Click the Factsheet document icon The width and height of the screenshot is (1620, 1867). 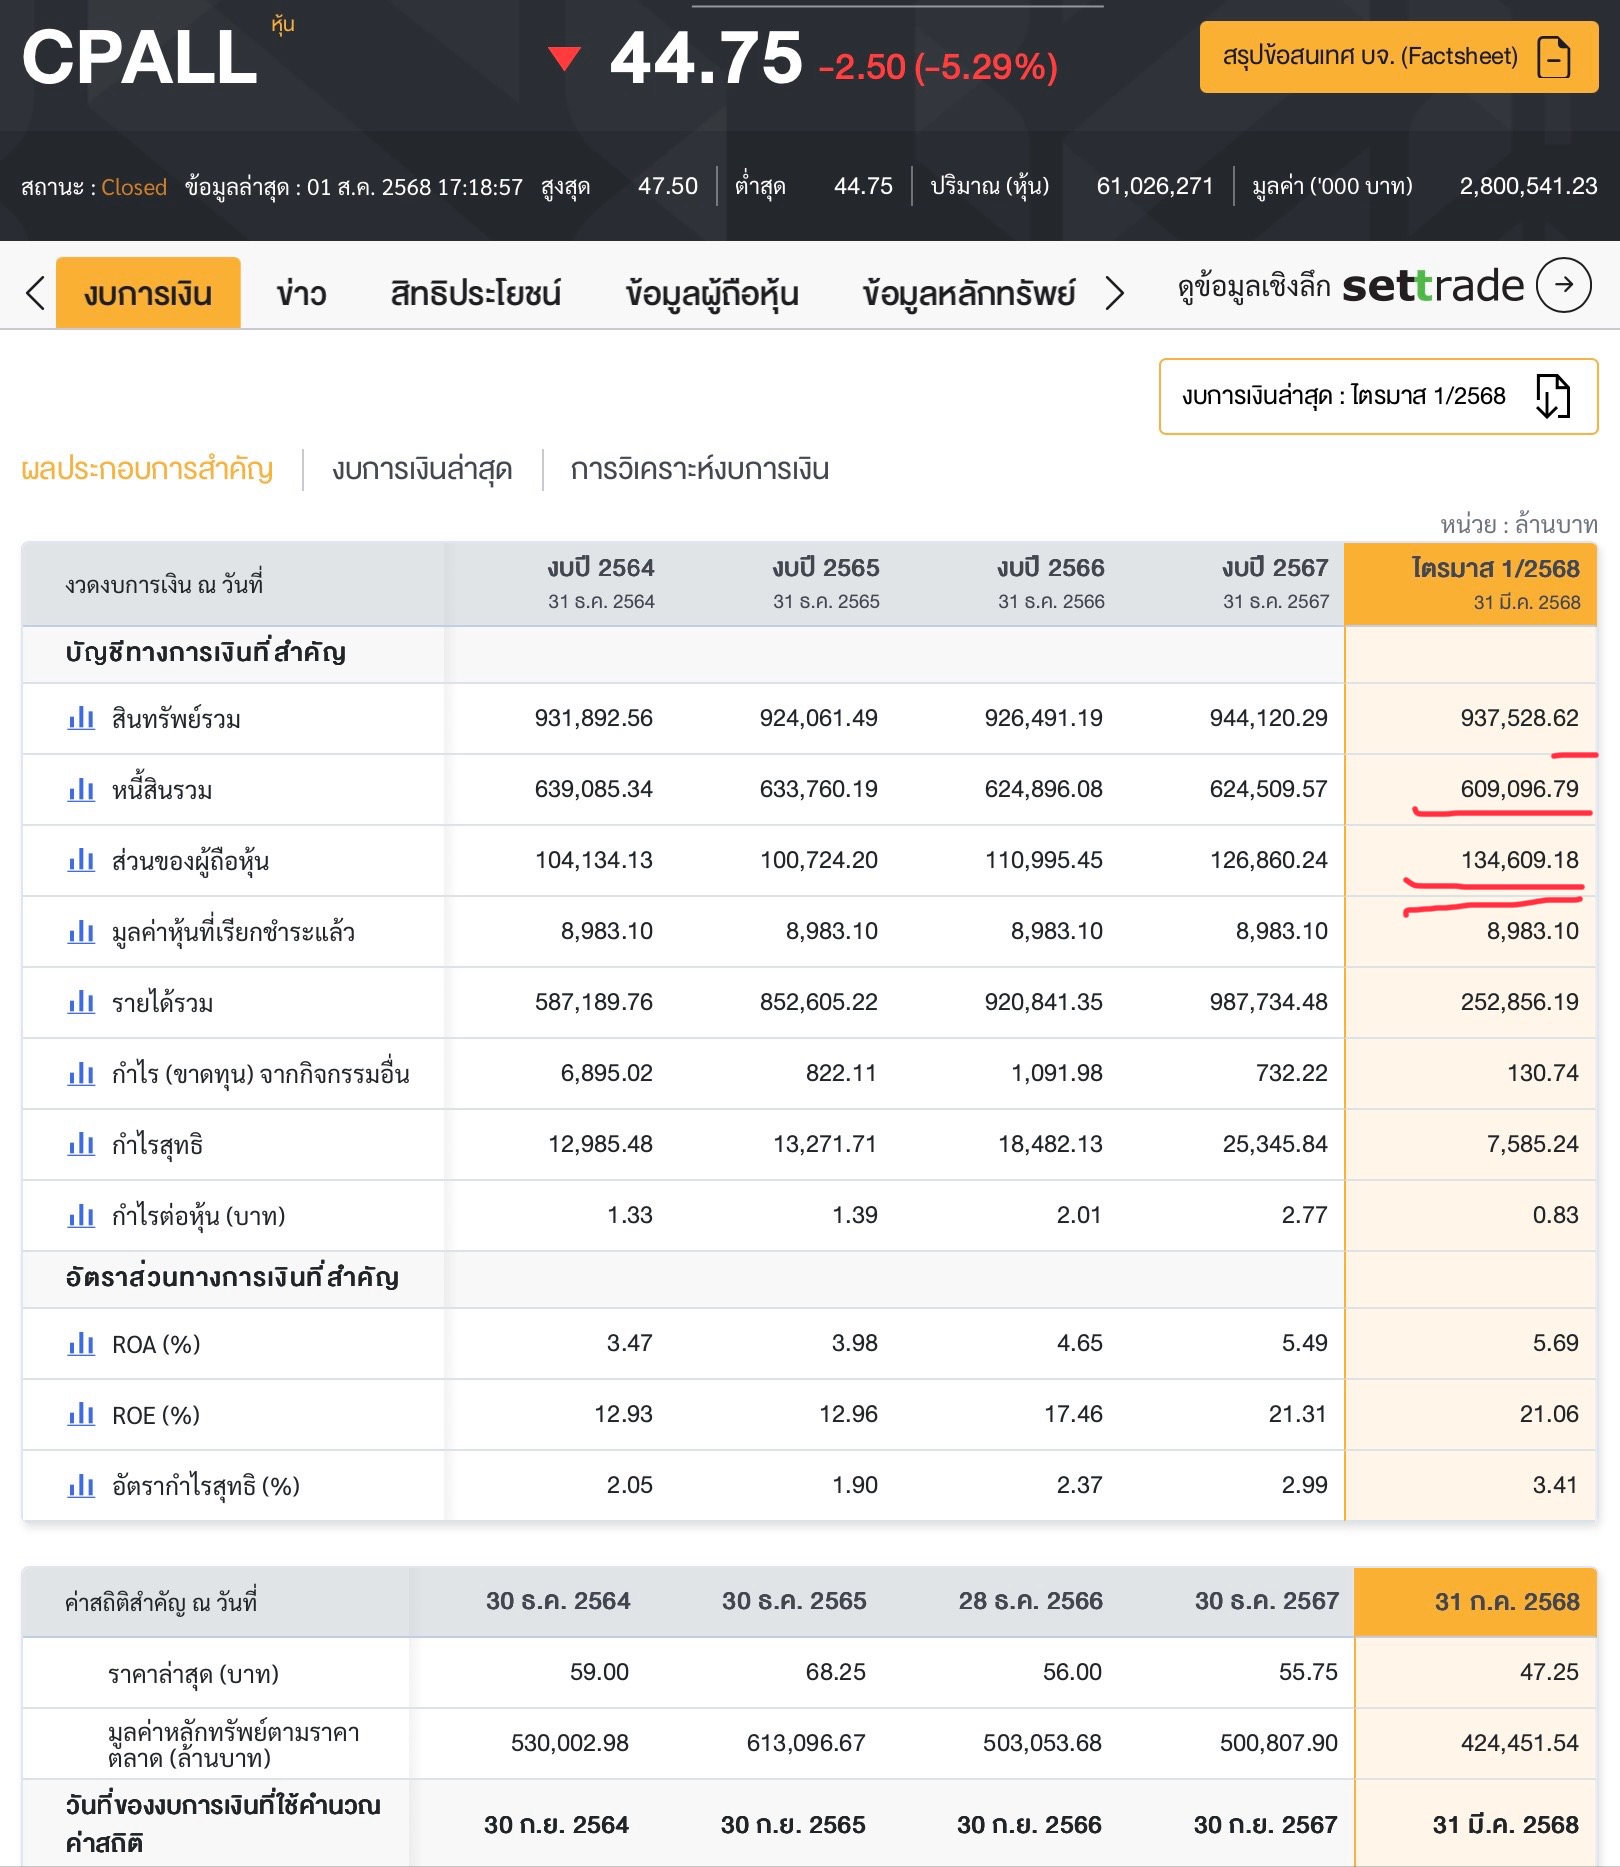(x=1554, y=57)
